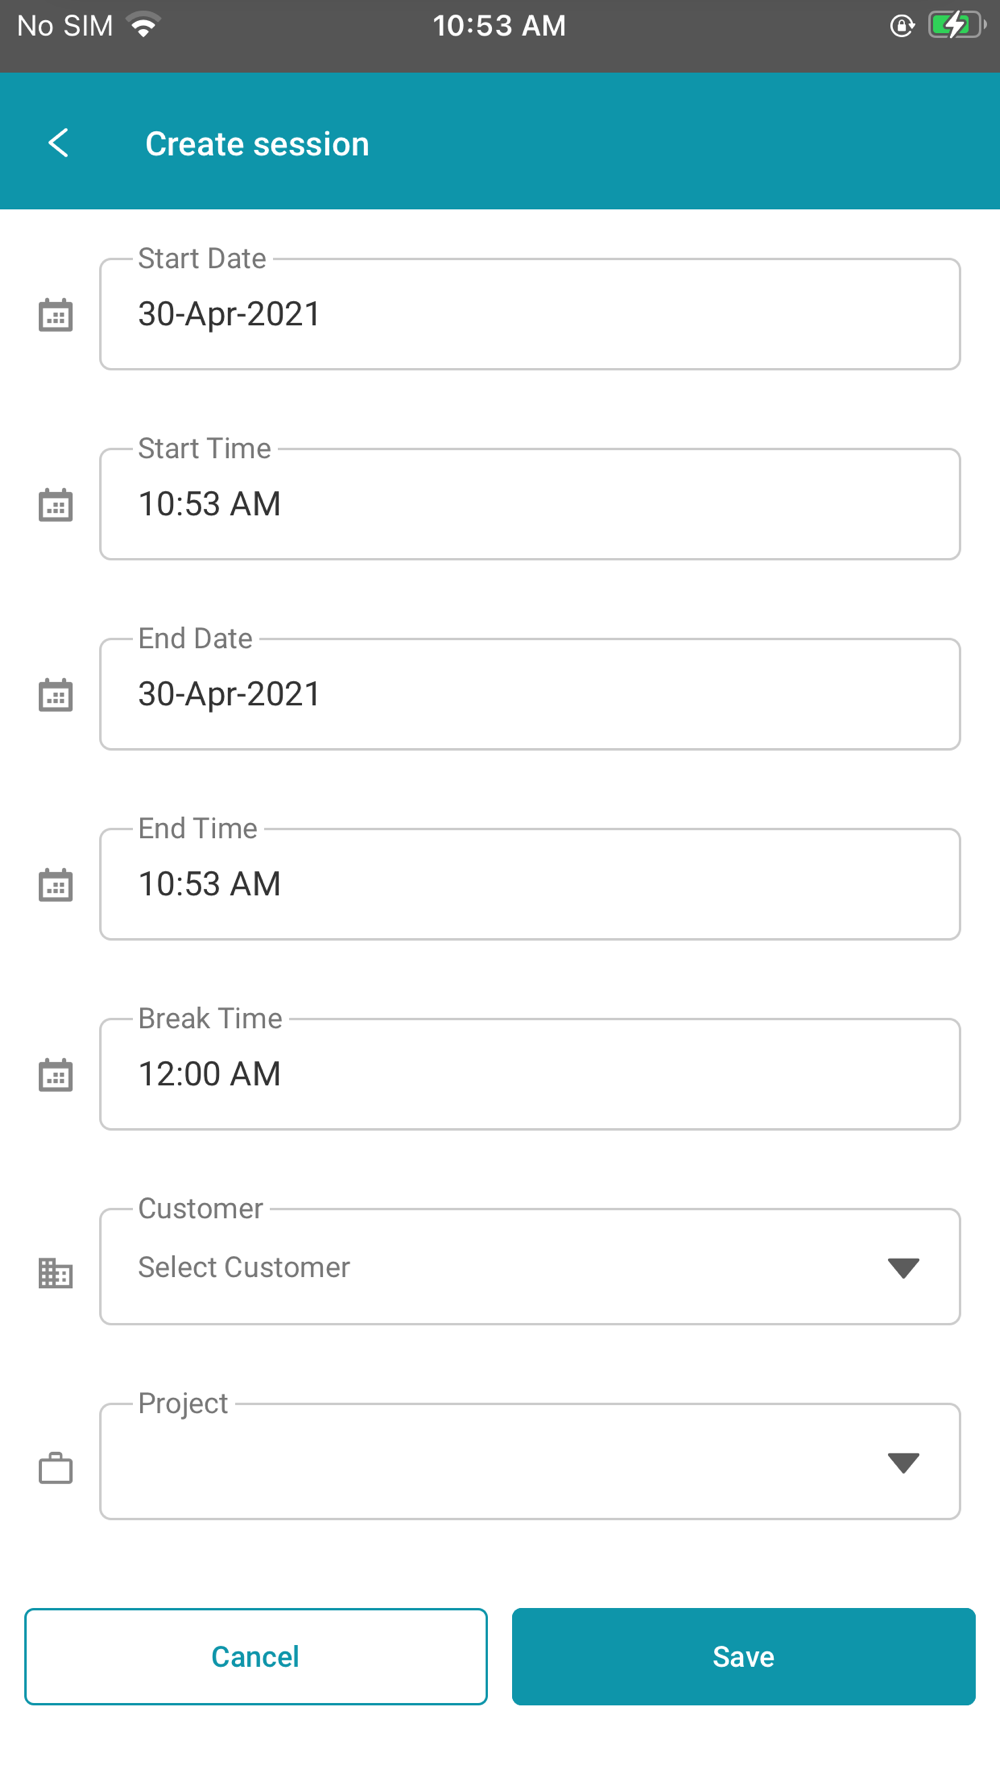Click the Project dropdown arrow

[903, 1463]
